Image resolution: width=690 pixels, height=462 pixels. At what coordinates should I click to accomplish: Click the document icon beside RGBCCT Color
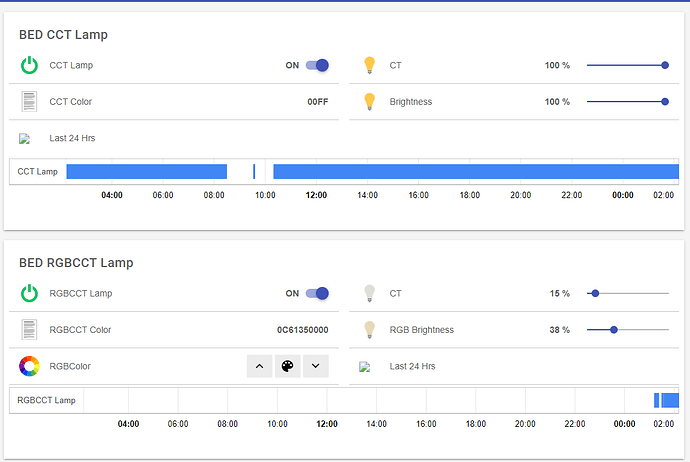point(29,330)
